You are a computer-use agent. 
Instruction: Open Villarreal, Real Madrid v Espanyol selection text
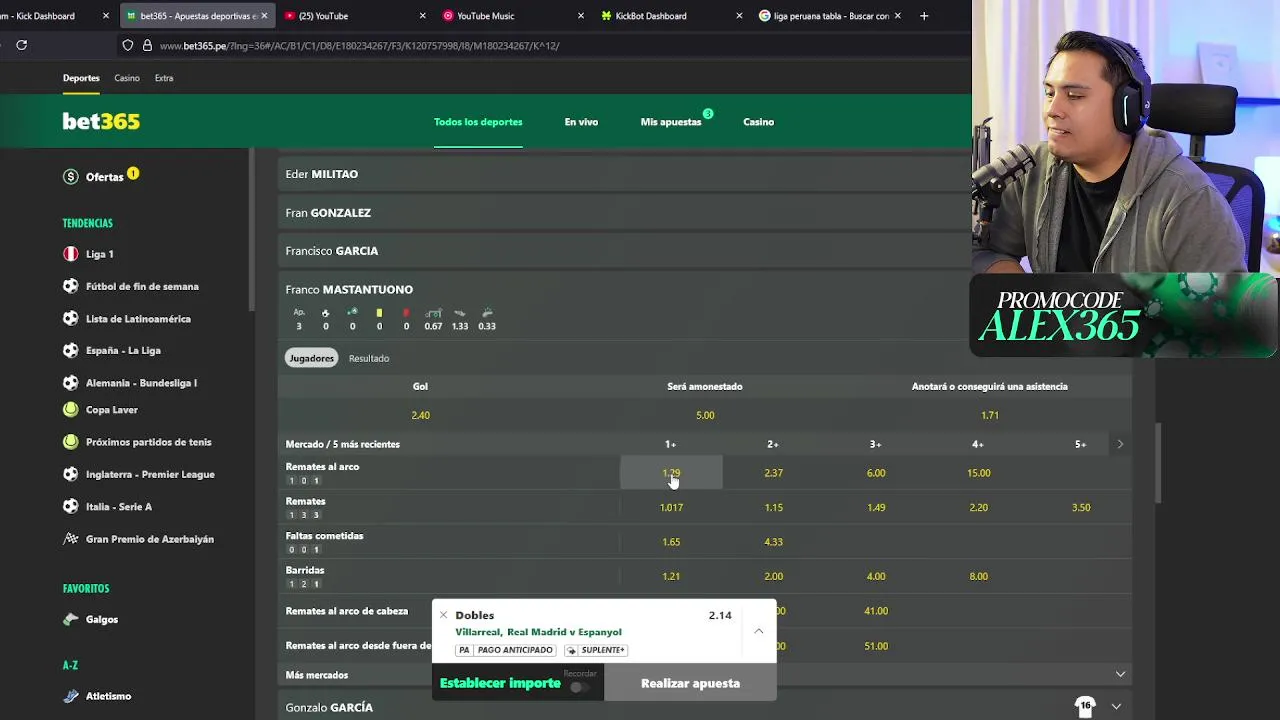click(538, 632)
